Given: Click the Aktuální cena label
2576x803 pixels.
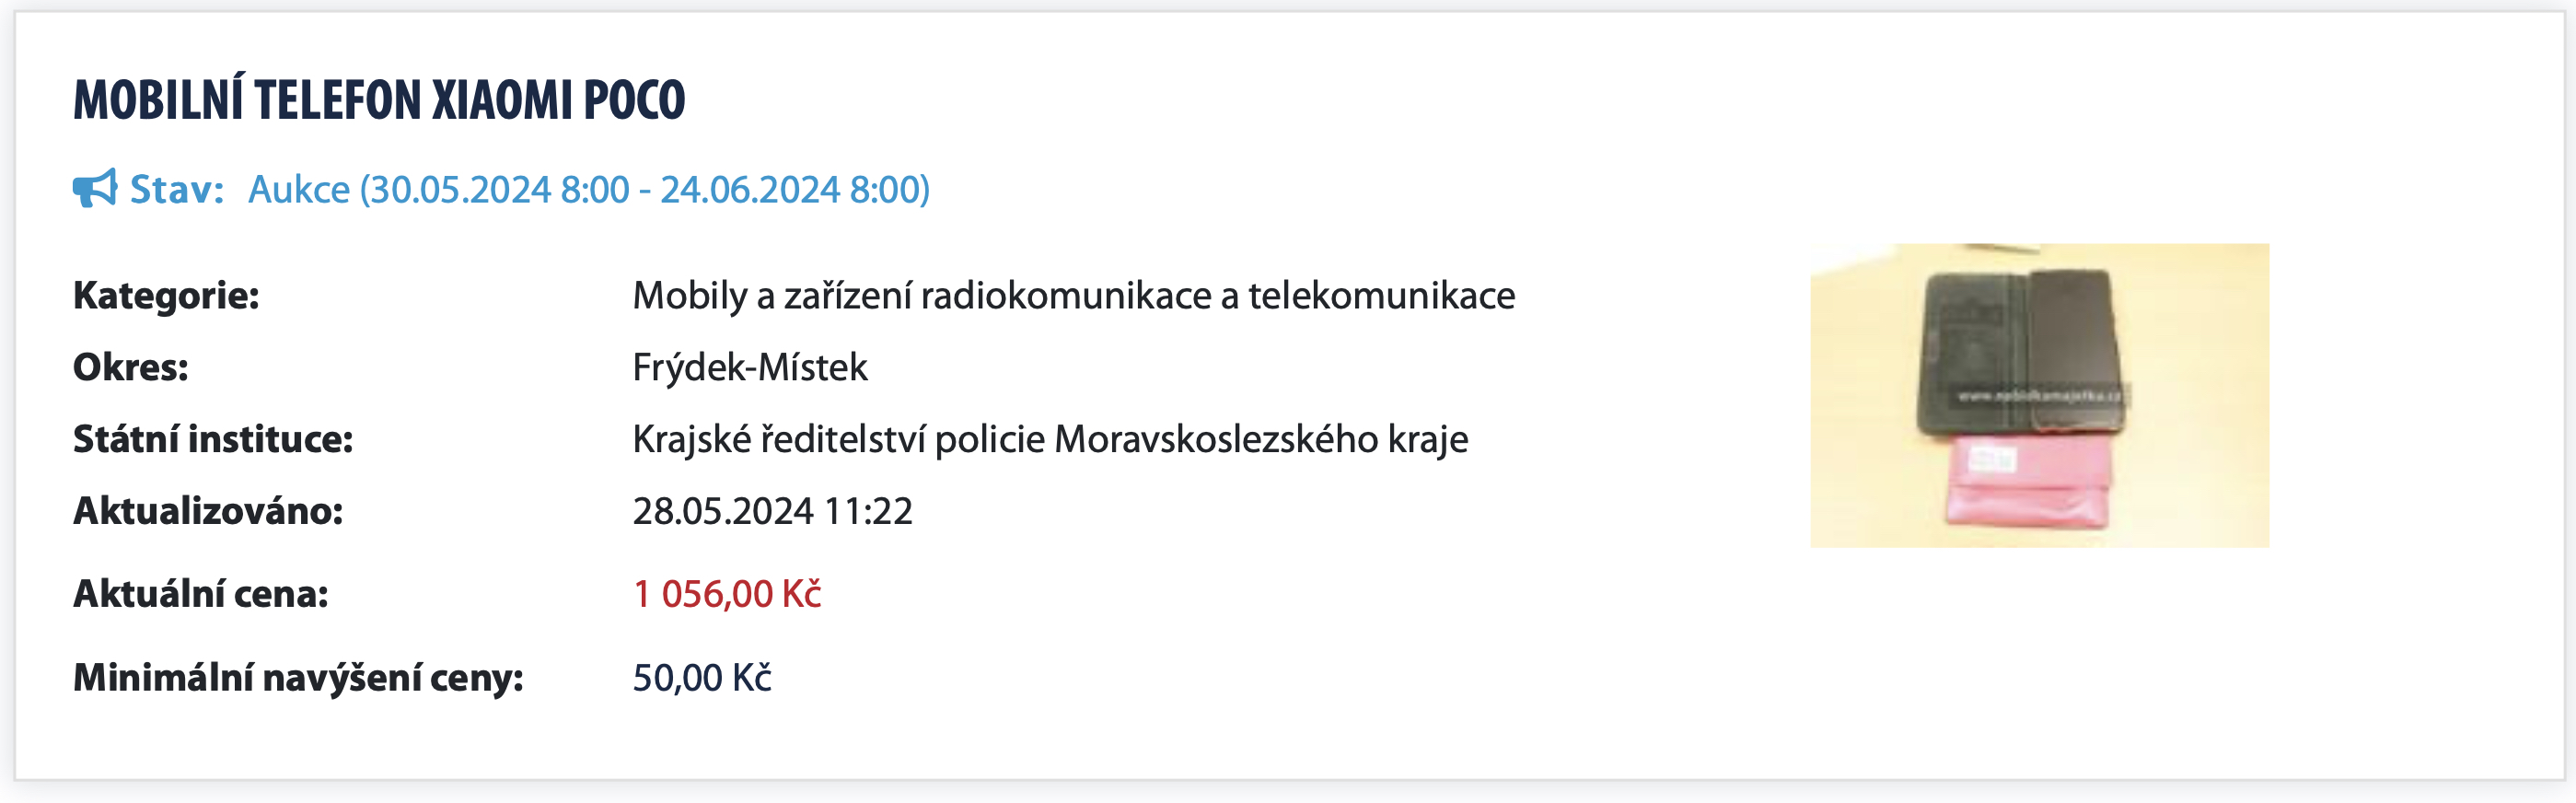Looking at the screenshot, I should pos(200,594).
